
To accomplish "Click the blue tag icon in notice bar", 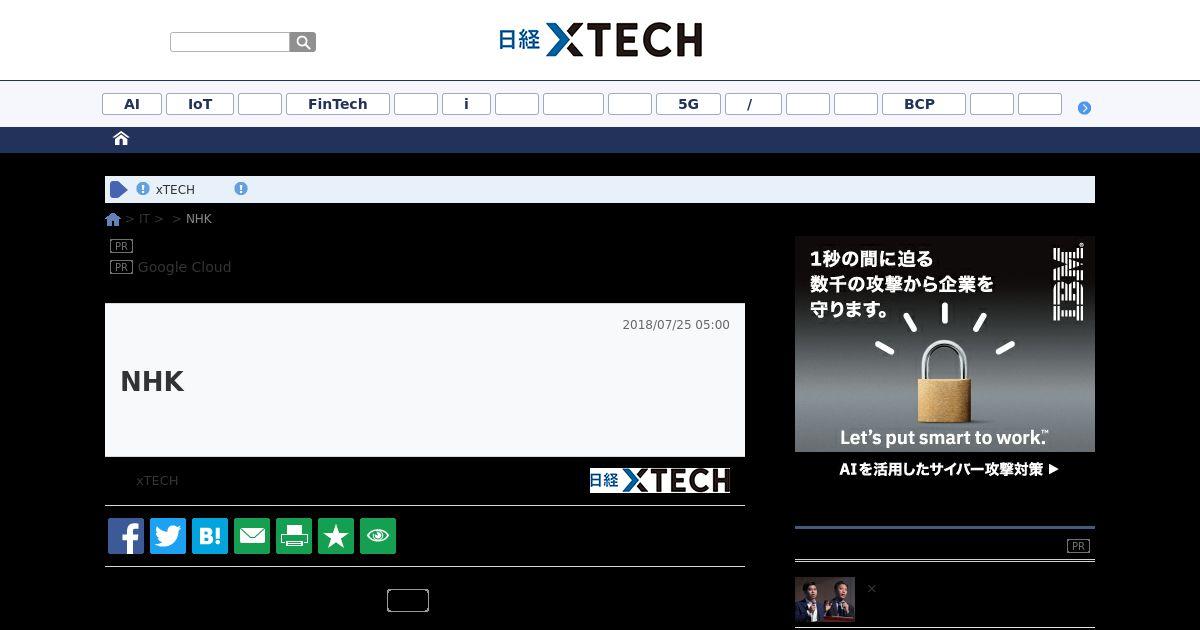I will click(119, 189).
